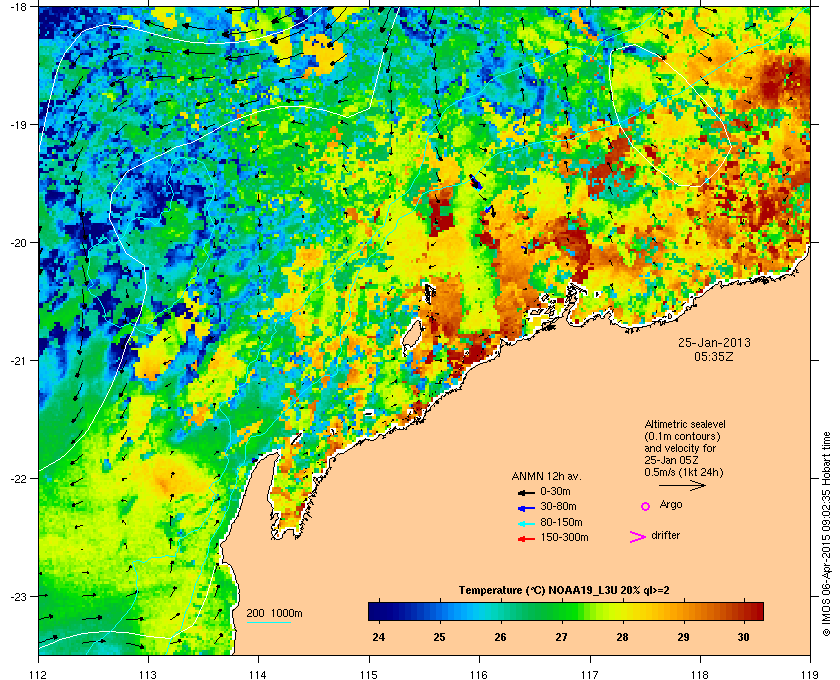
Task: Click the '(0.1m contours)' legend text
Action: [682, 436]
